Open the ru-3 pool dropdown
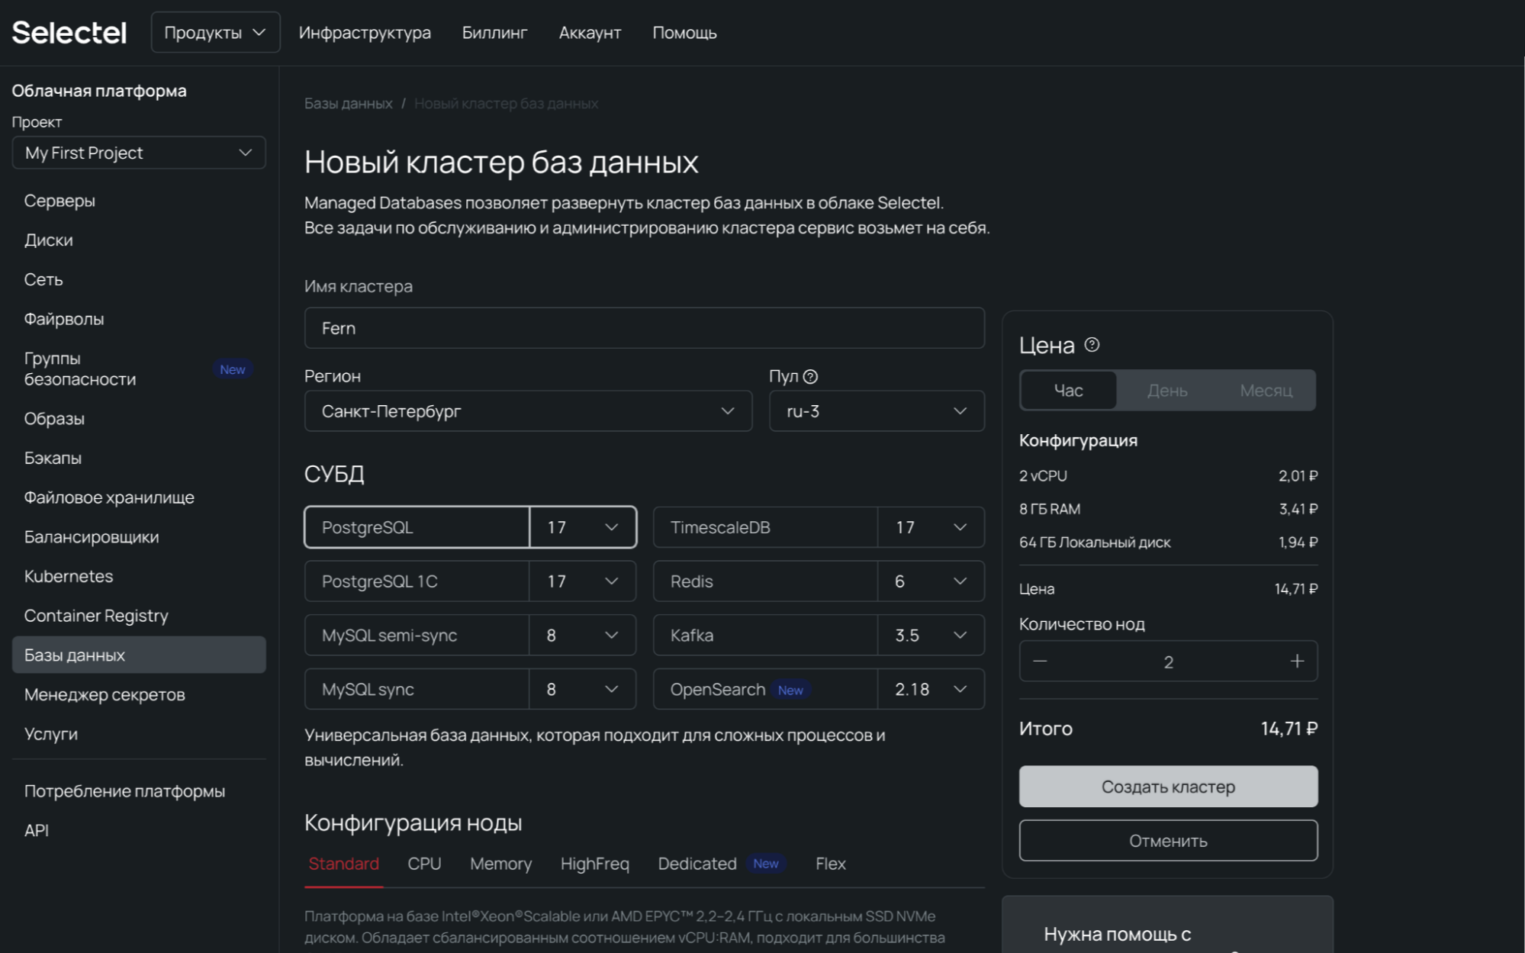 pyautogui.click(x=876, y=411)
